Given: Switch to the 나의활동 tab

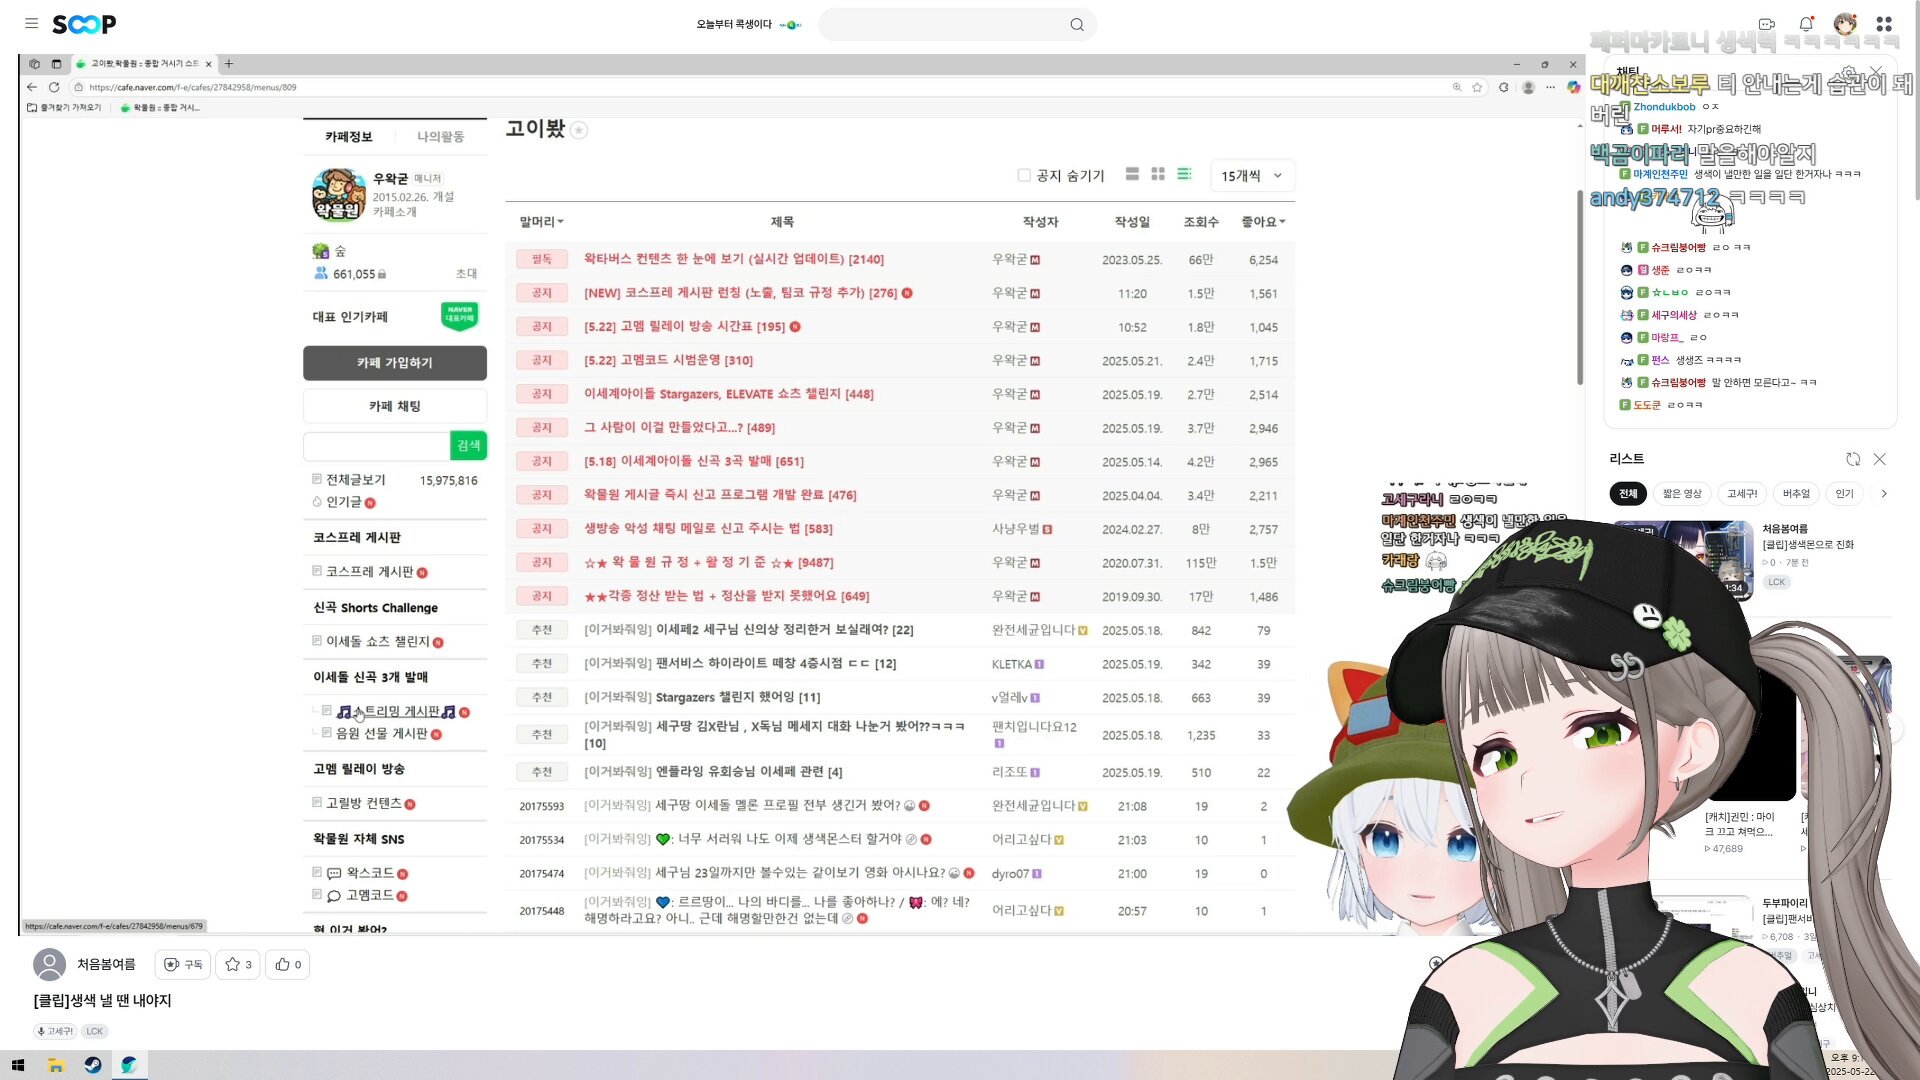Looking at the screenshot, I should (x=440, y=136).
